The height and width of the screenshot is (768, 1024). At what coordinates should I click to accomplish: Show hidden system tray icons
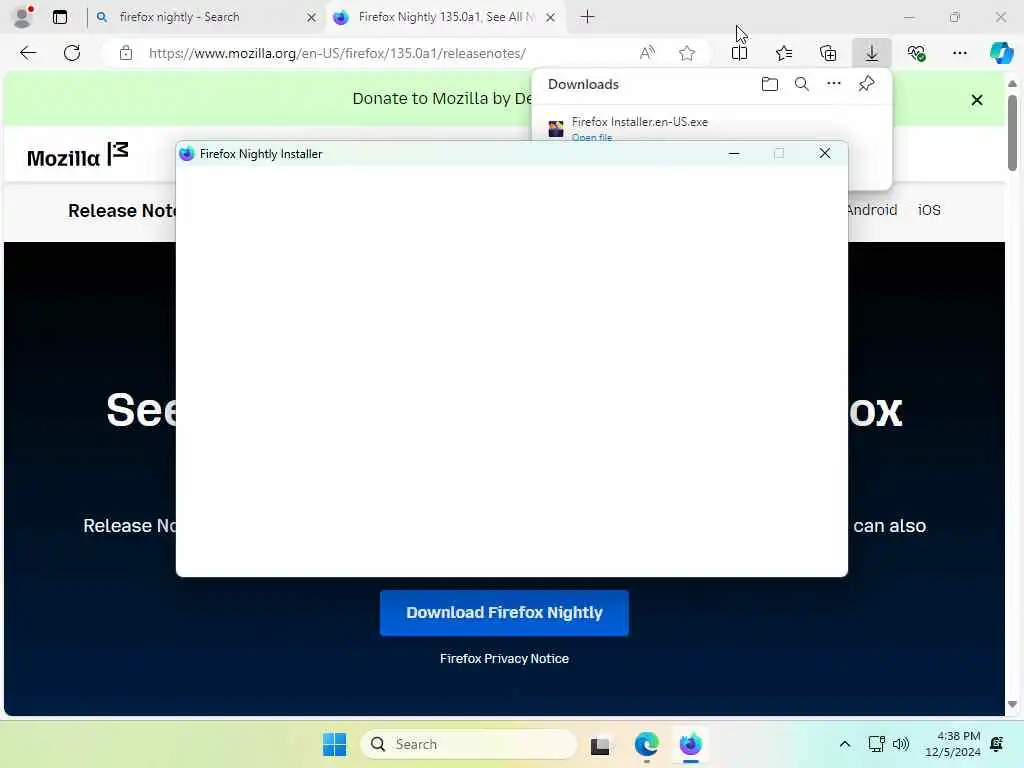coord(844,744)
